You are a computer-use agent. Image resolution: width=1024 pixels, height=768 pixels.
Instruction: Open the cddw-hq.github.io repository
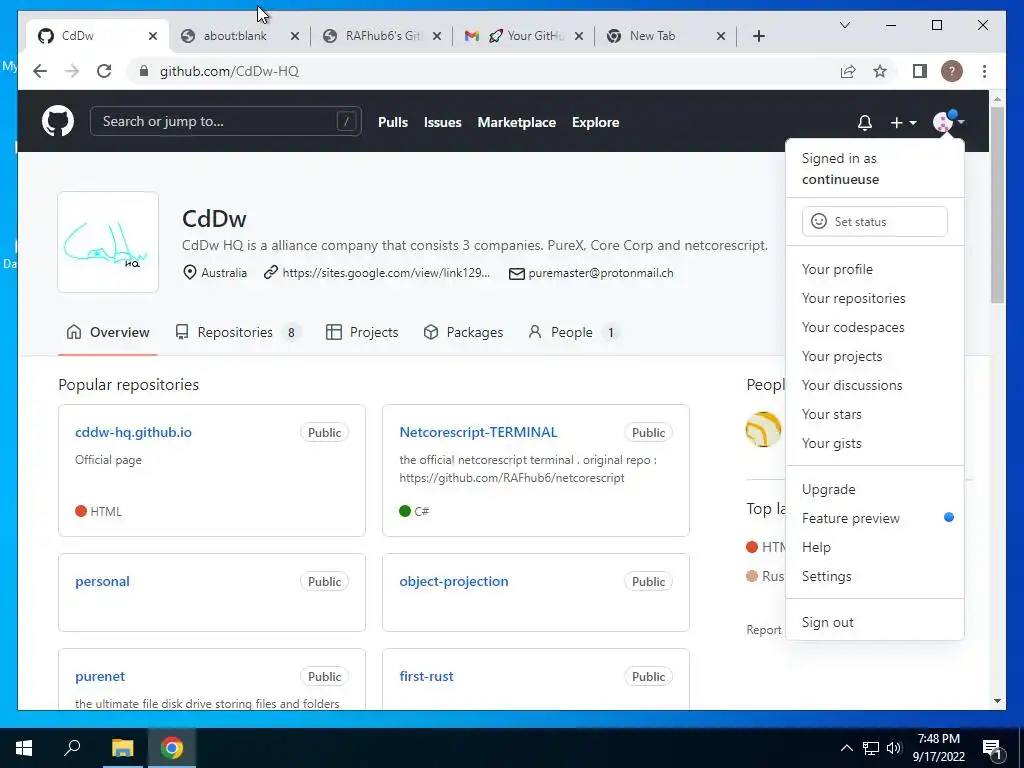coord(133,432)
